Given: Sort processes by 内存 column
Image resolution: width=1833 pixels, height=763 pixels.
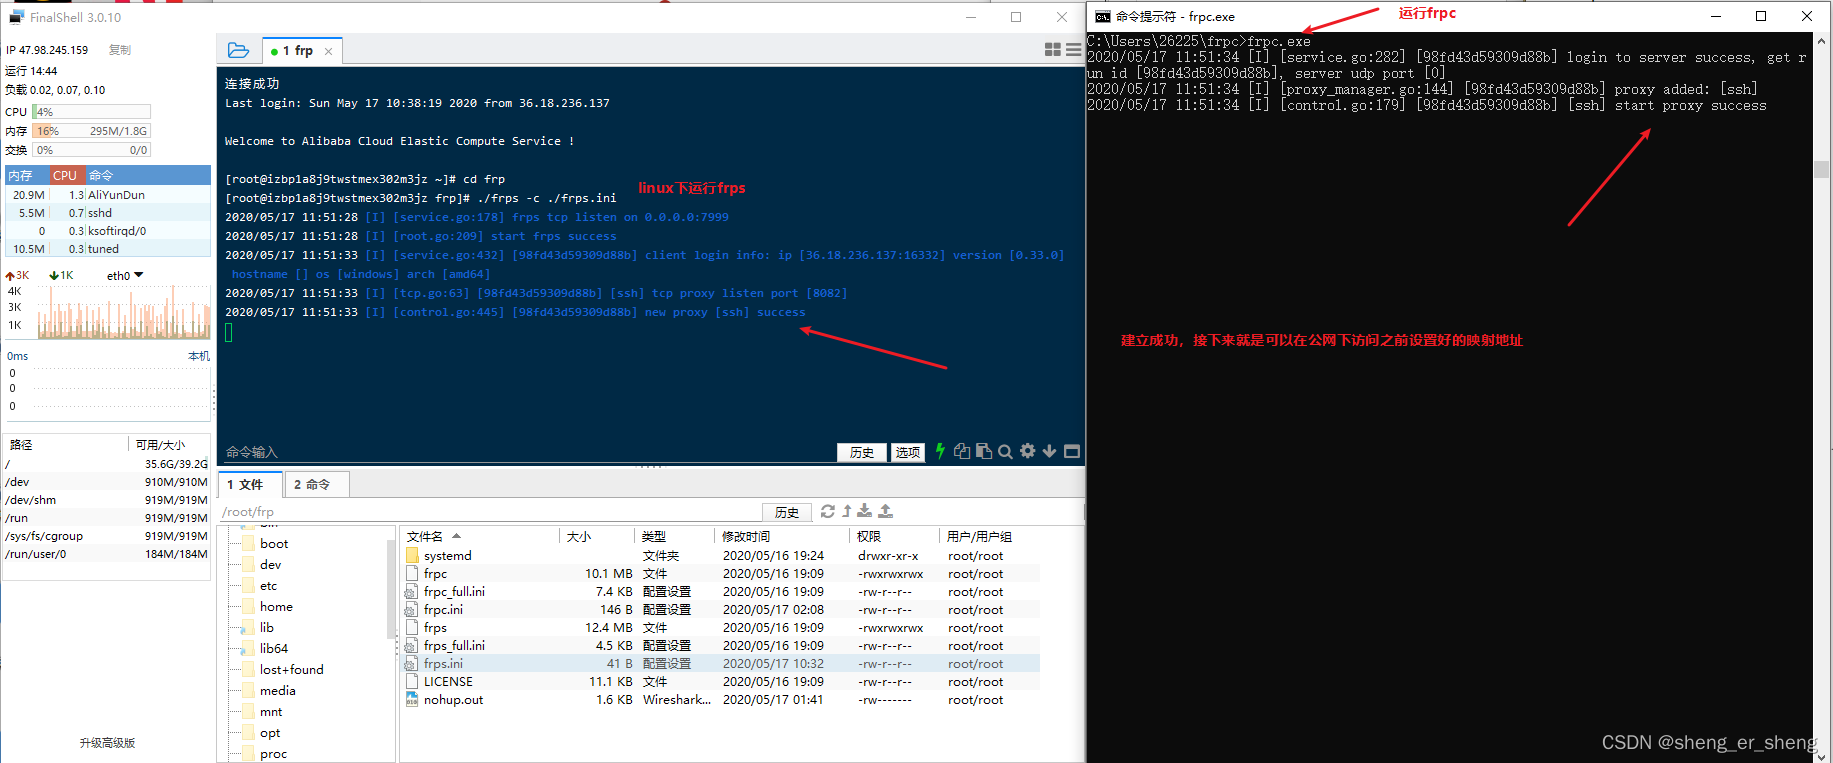Looking at the screenshot, I should point(27,175).
